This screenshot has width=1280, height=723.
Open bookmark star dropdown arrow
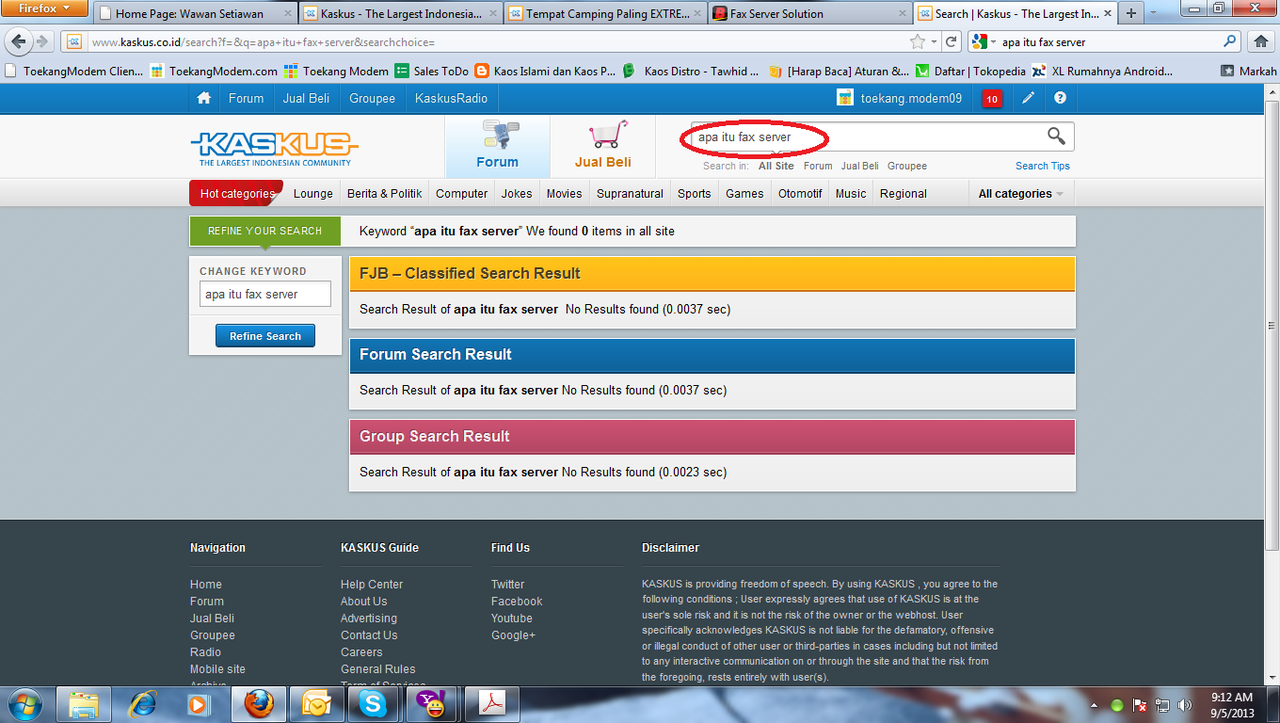point(934,42)
